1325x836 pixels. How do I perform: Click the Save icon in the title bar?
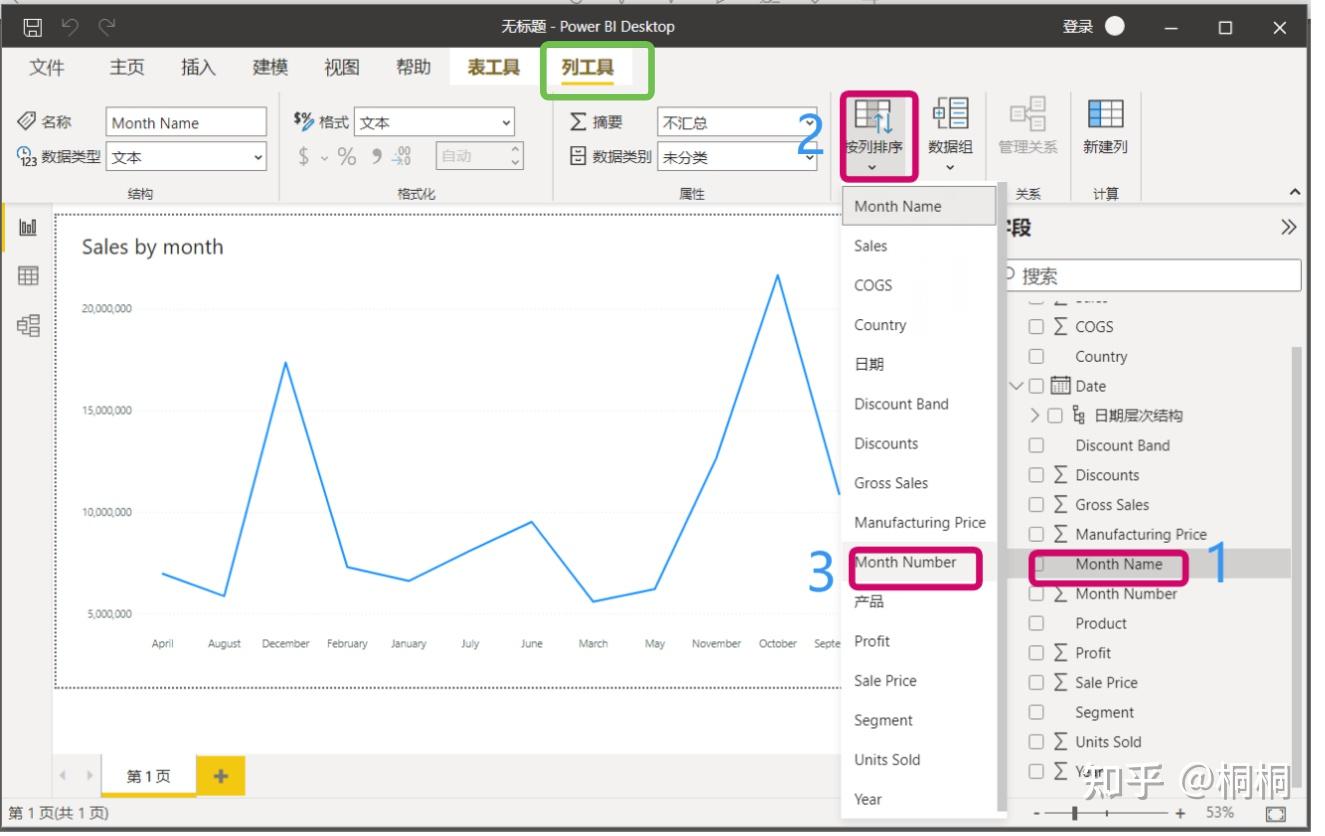(31, 26)
